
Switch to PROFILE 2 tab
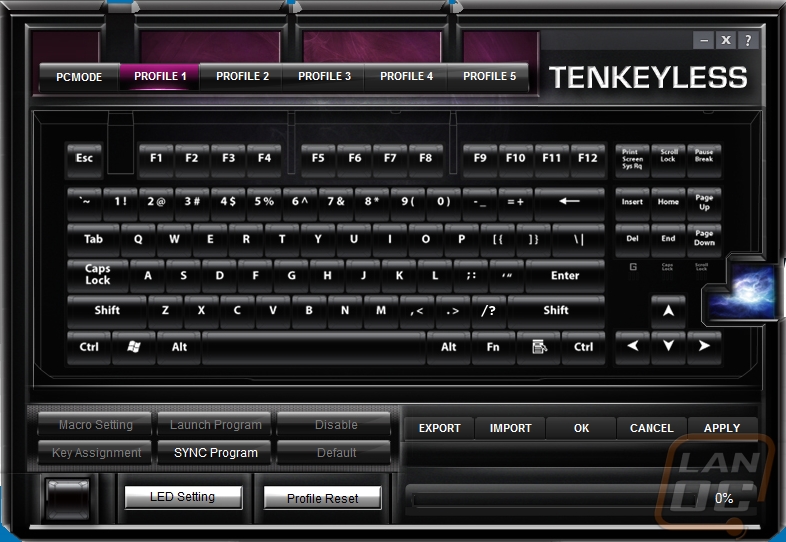pyautogui.click(x=242, y=77)
